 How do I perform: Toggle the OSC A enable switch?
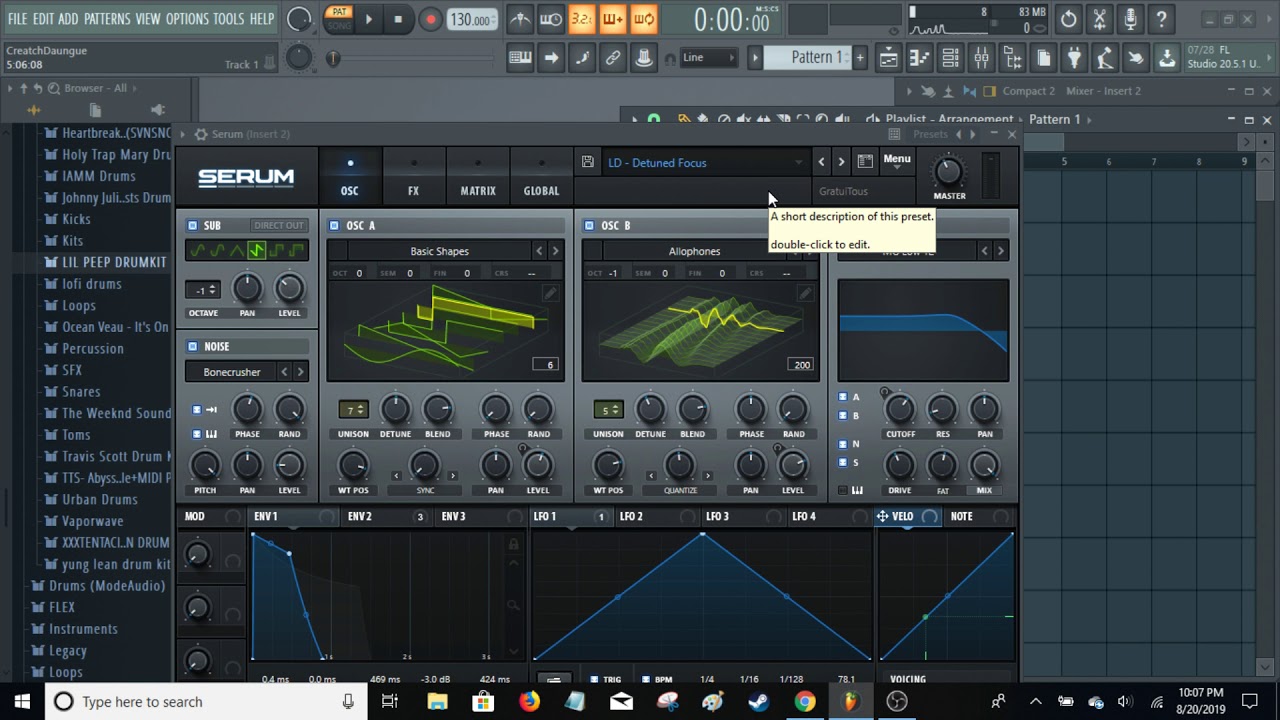pyautogui.click(x=334, y=226)
